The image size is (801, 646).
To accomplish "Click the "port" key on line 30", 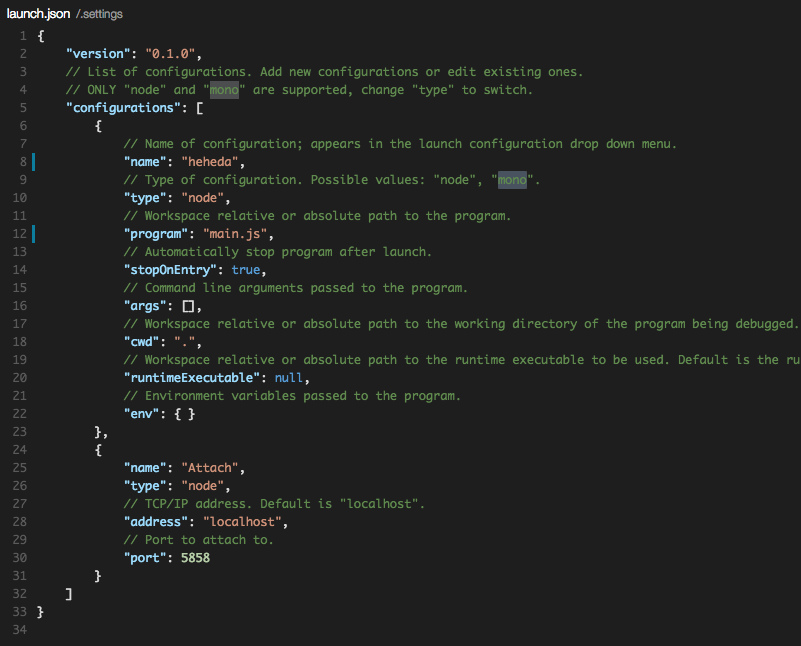I will [x=145, y=558].
